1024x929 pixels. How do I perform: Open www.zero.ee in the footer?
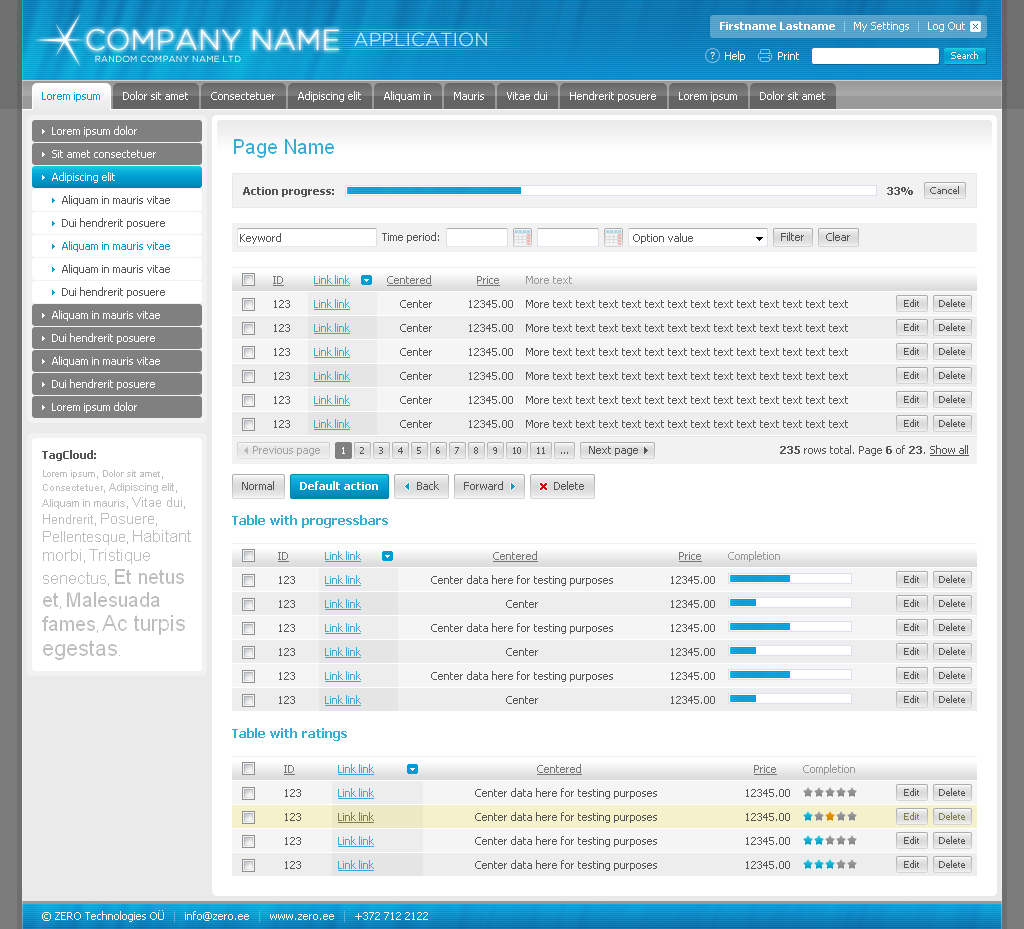(x=302, y=916)
